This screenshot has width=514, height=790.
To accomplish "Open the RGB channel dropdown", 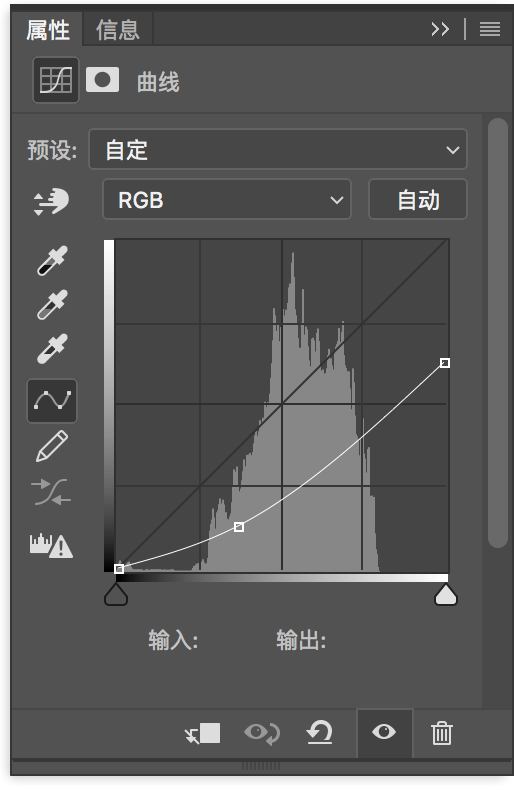I will [x=227, y=200].
